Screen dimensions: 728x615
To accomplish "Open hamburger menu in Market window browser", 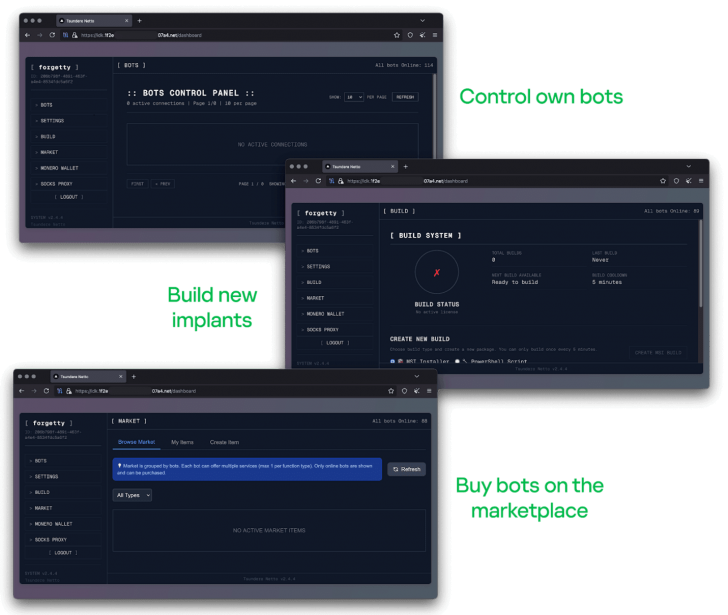I will click(x=429, y=391).
